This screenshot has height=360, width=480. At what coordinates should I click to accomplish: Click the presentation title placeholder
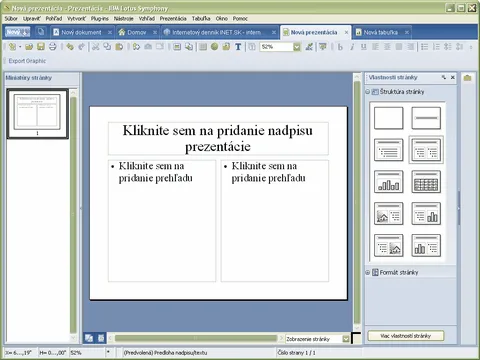tap(218, 138)
